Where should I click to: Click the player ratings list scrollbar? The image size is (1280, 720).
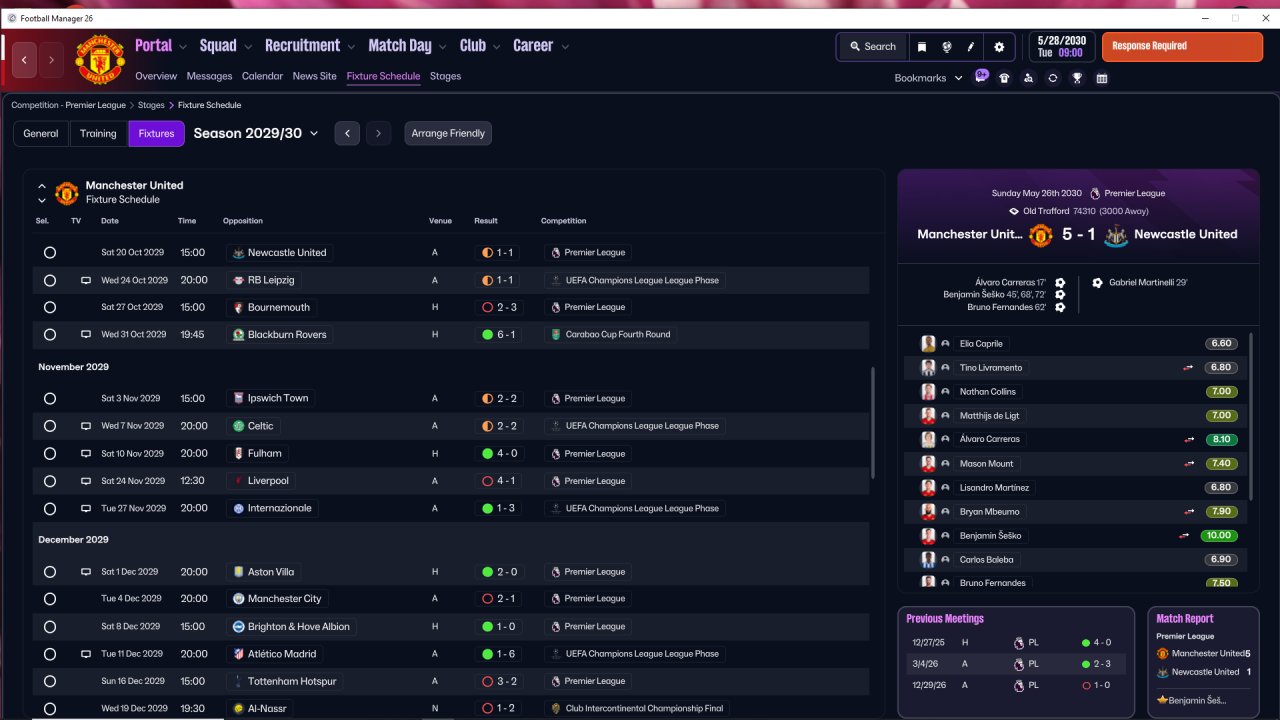[1250, 415]
